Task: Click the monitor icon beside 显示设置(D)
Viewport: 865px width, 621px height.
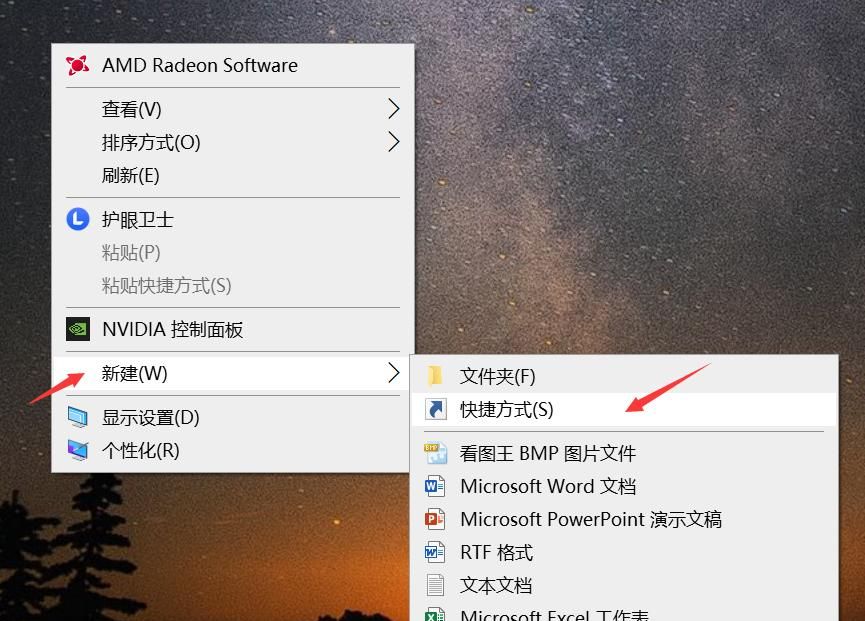Action: [x=77, y=417]
